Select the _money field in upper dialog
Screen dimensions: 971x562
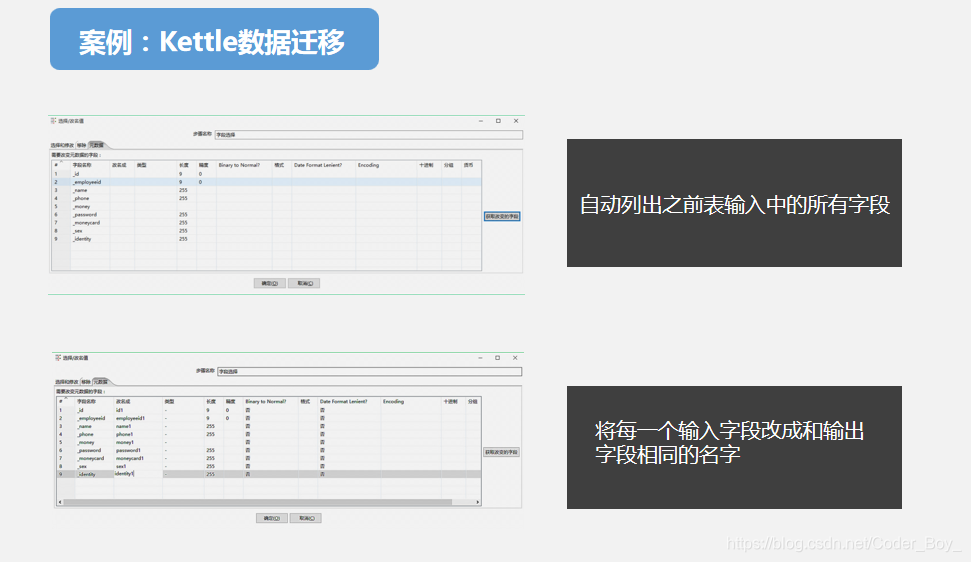point(81,206)
